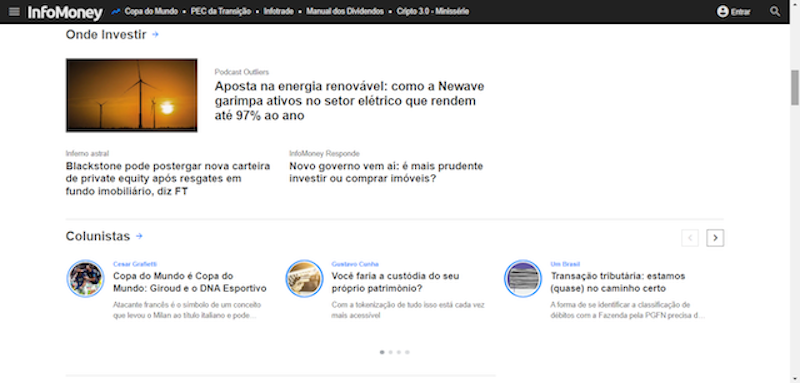Click the arrow next to Onde Investir
Viewport: 800px width, 383px height.
click(156, 35)
